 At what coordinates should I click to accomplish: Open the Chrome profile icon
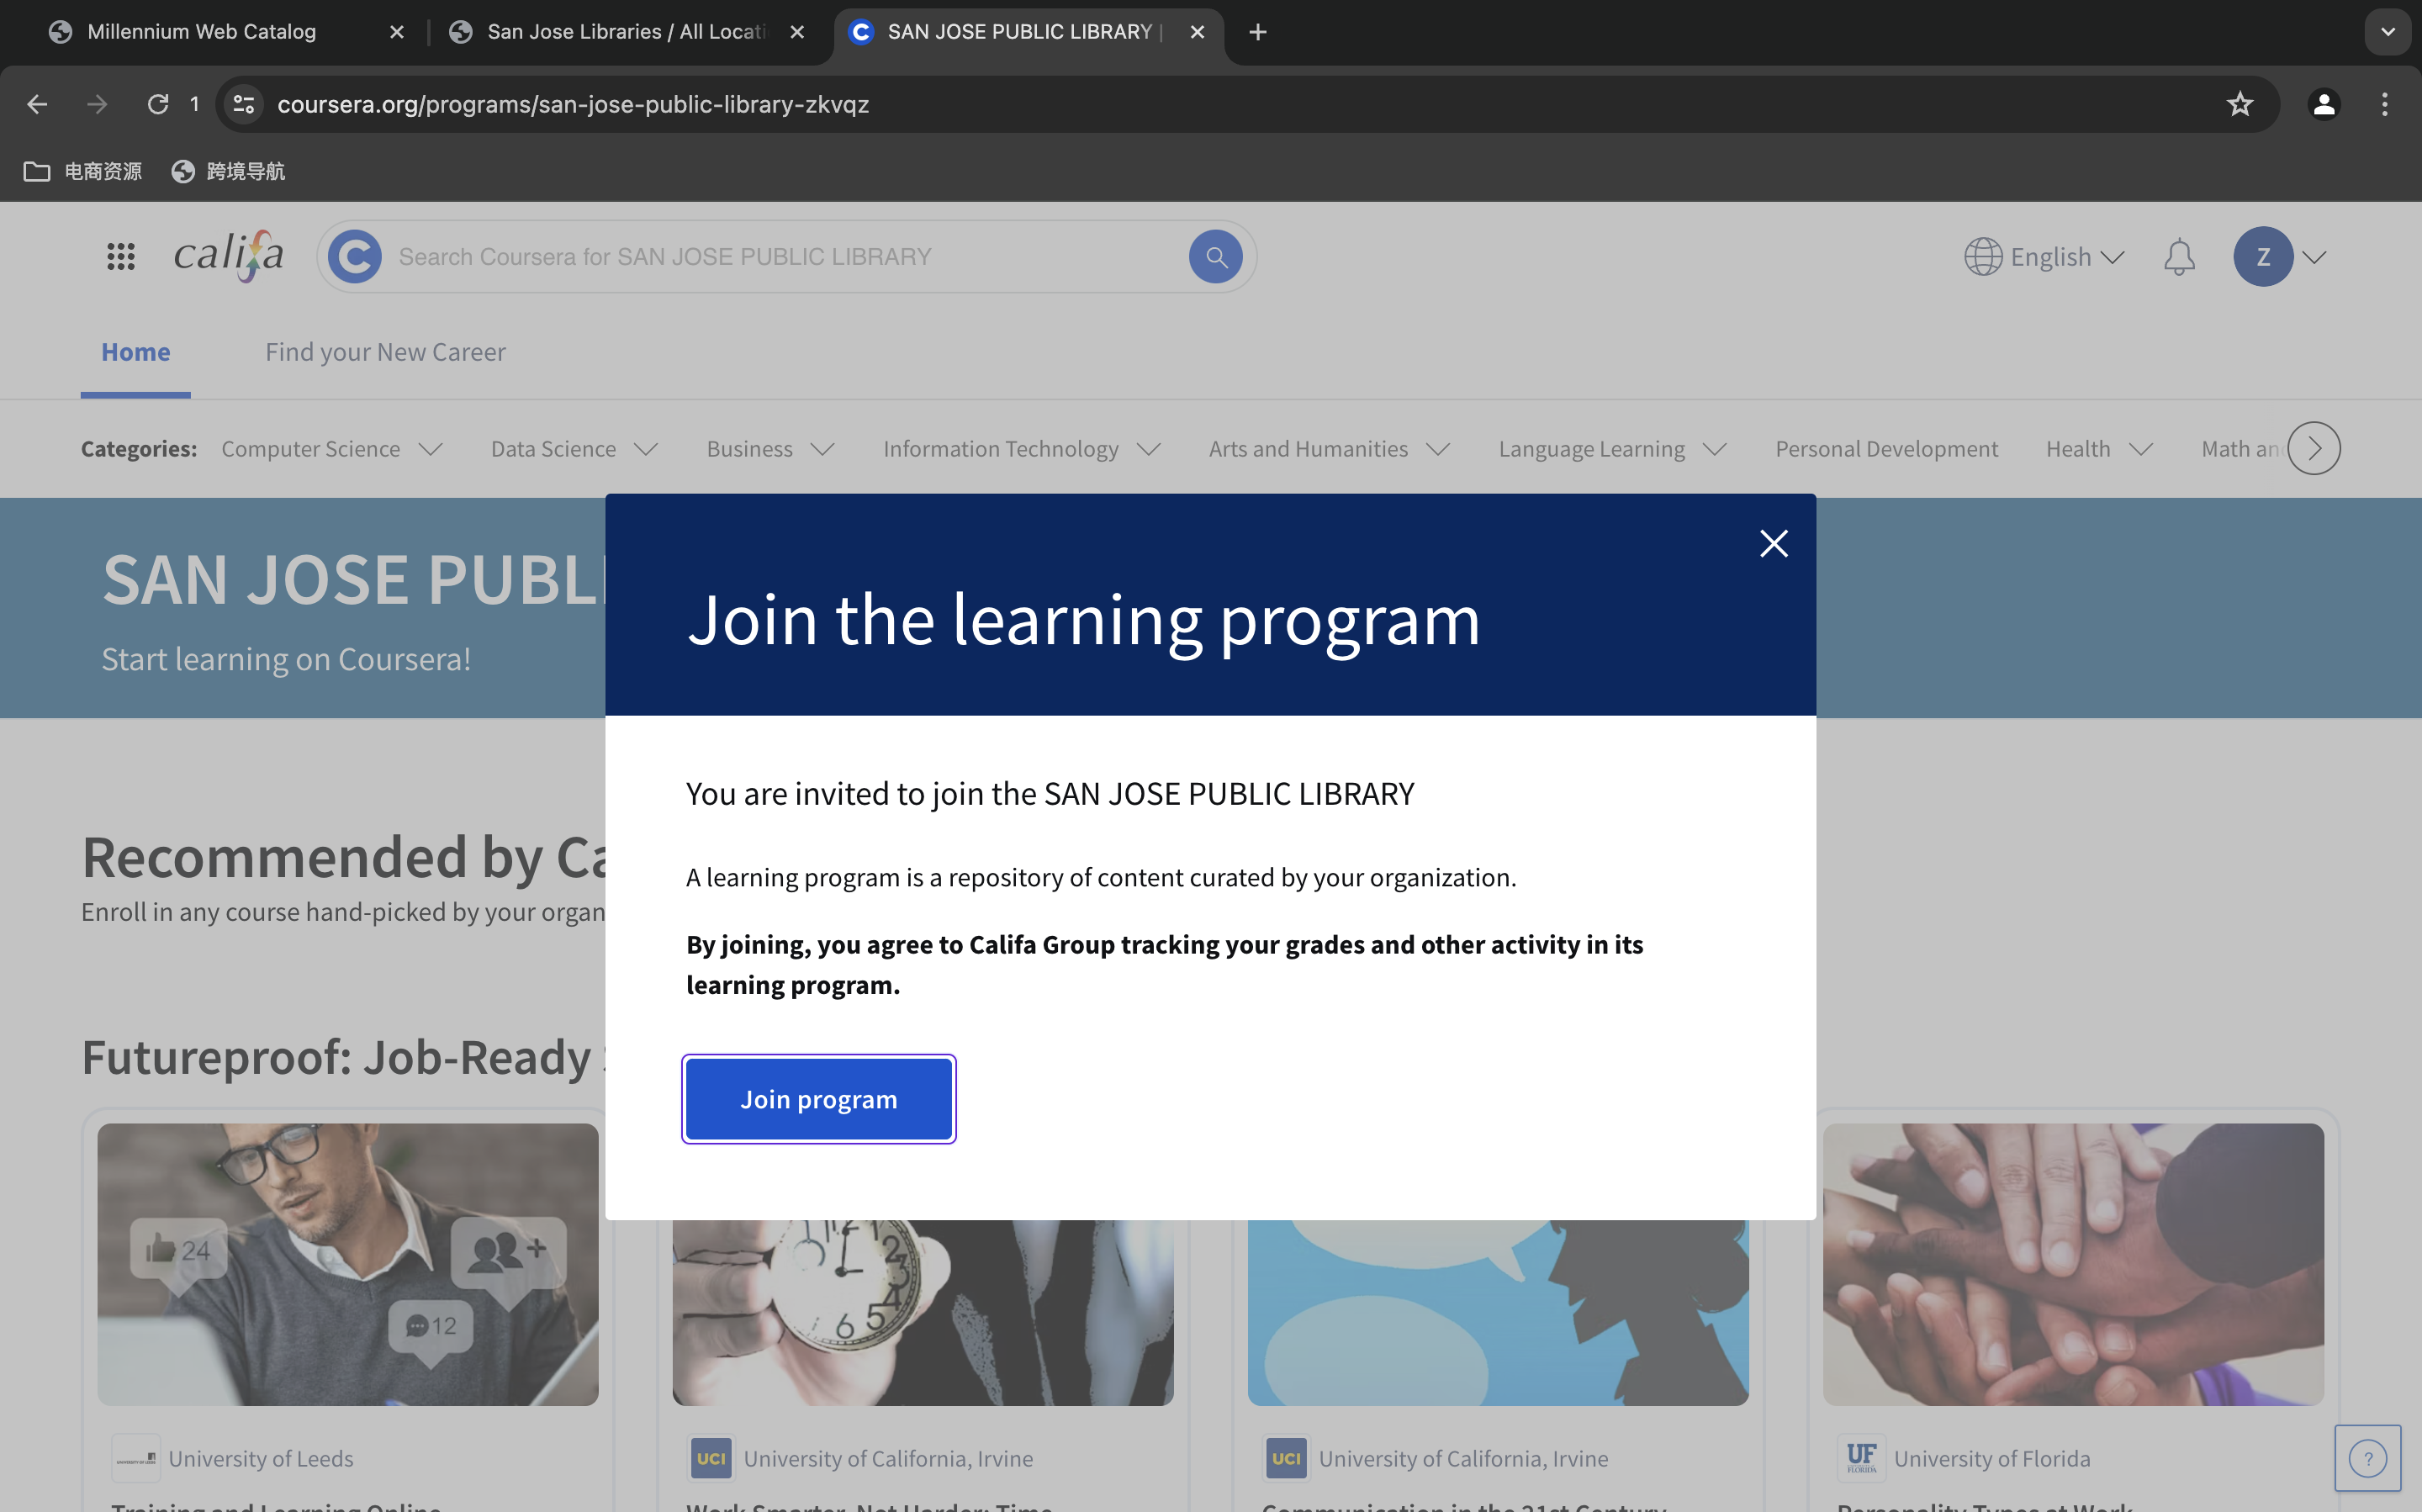pos(2323,104)
